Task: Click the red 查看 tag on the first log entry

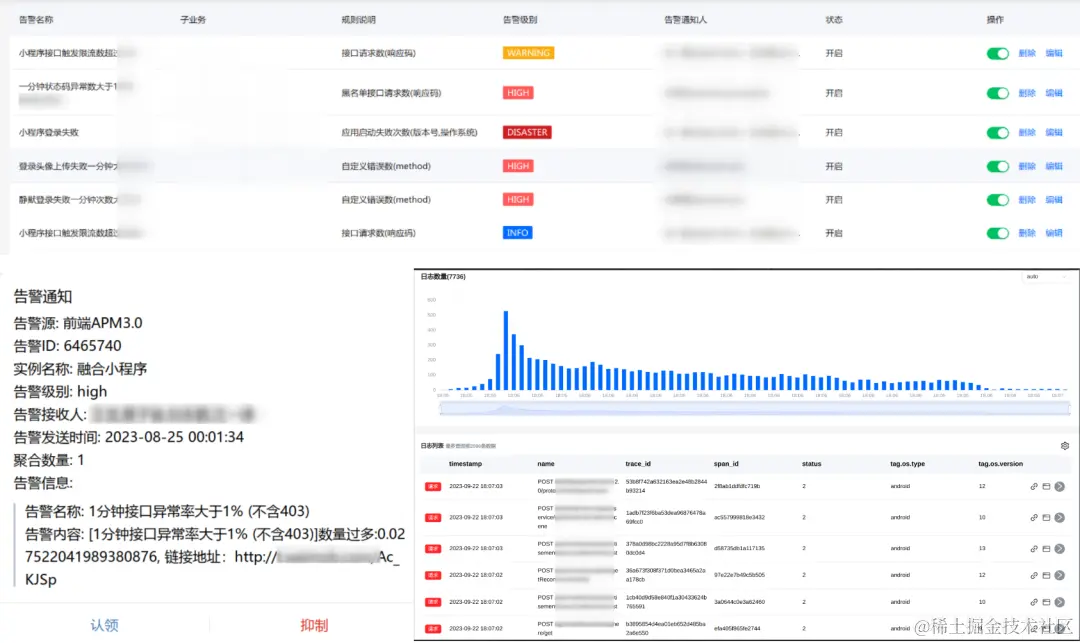Action: (433, 487)
